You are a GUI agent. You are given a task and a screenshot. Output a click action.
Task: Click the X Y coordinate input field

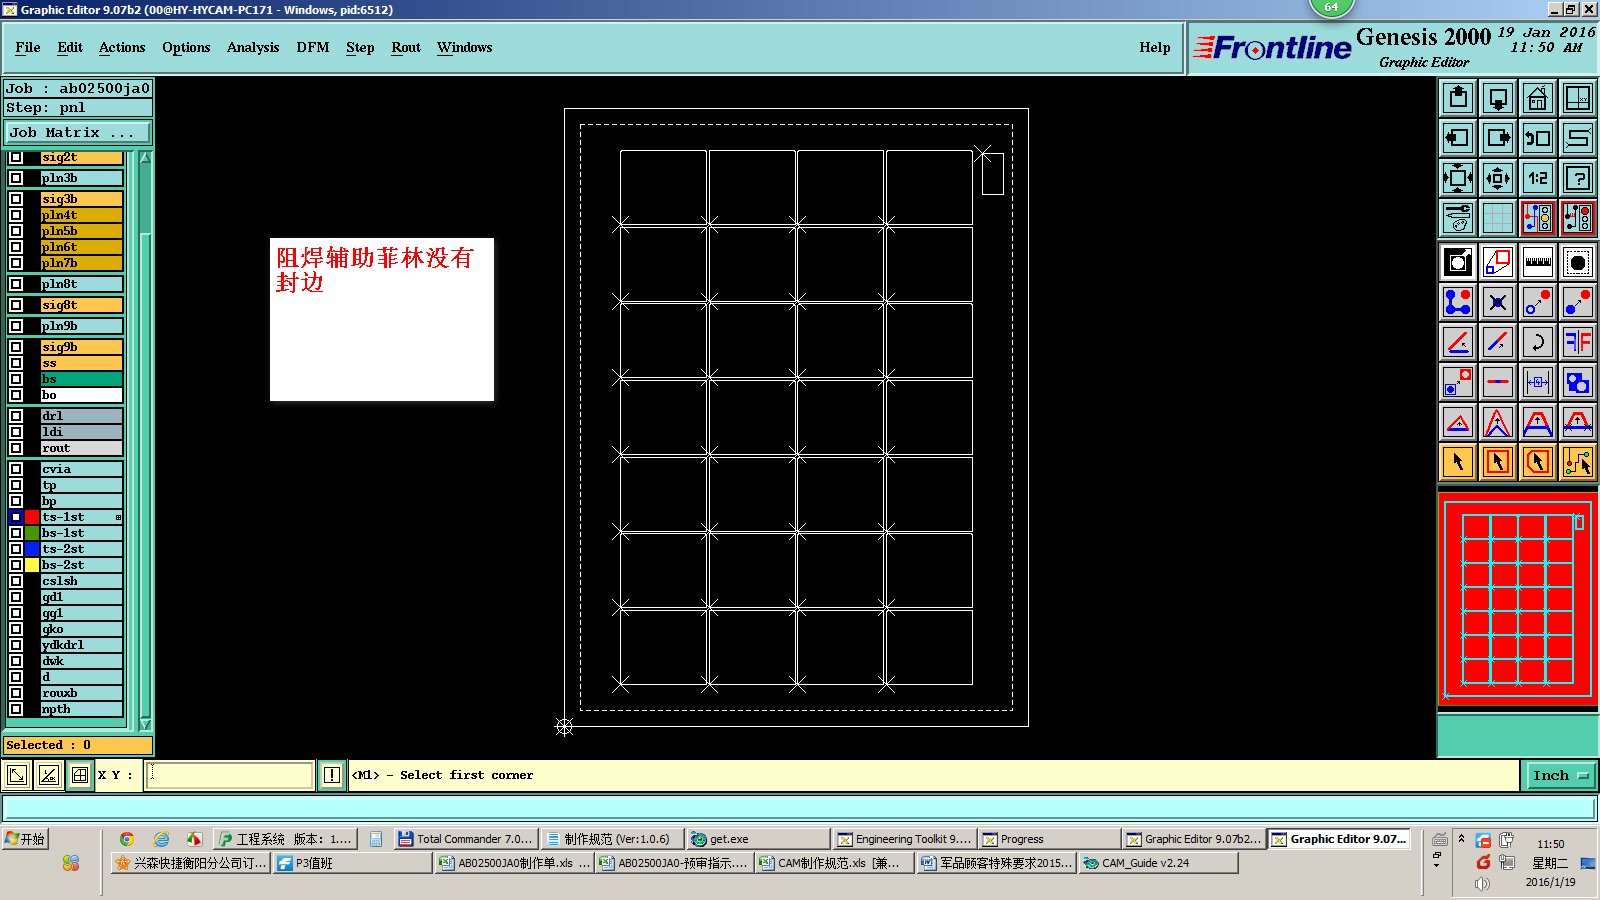pos(230,775)
